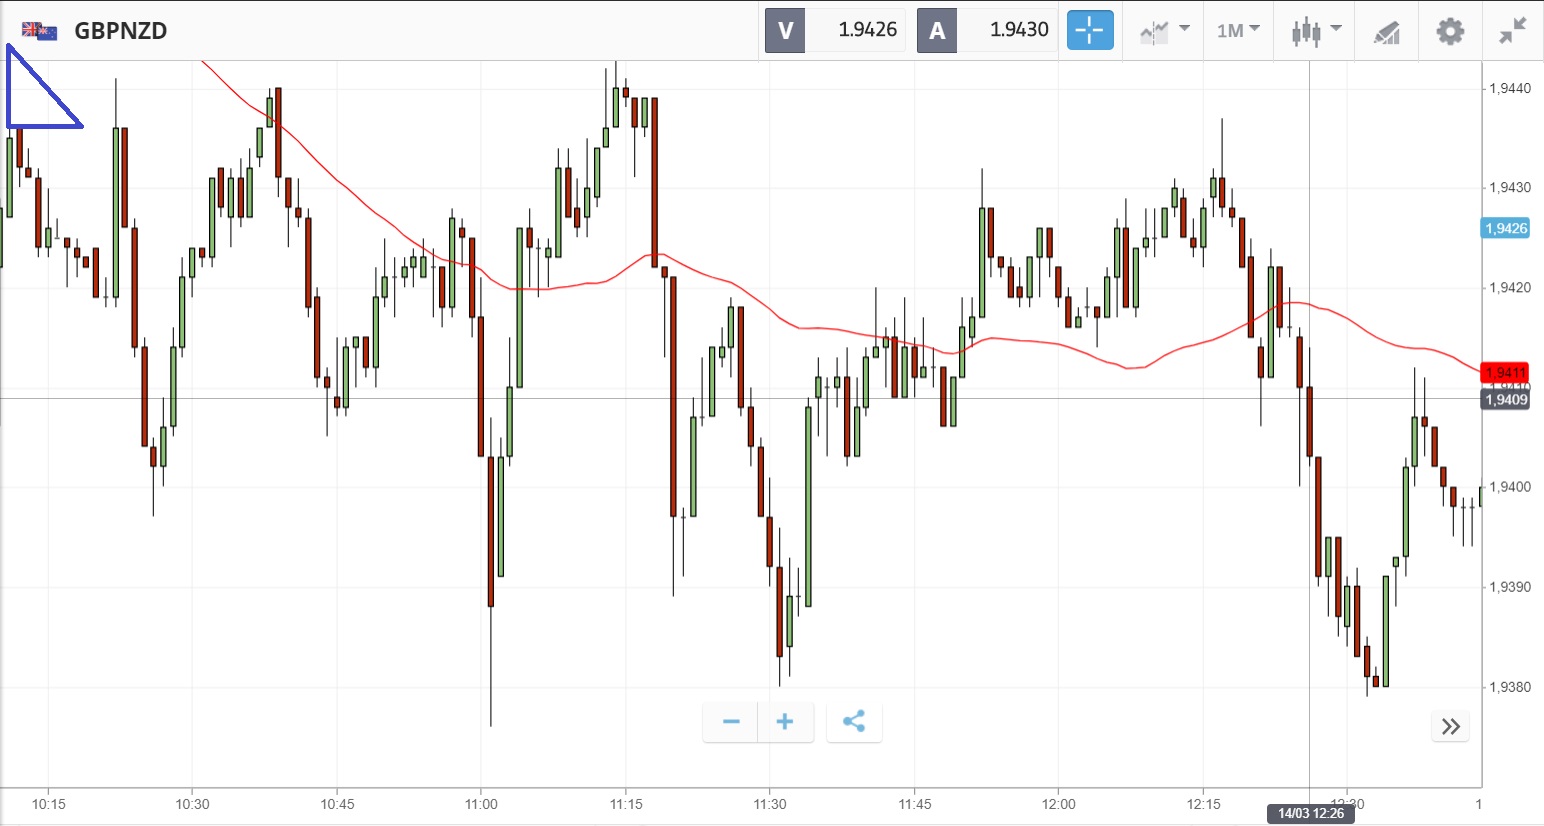Select the GBPNZD instrument name

click(121, 31)
